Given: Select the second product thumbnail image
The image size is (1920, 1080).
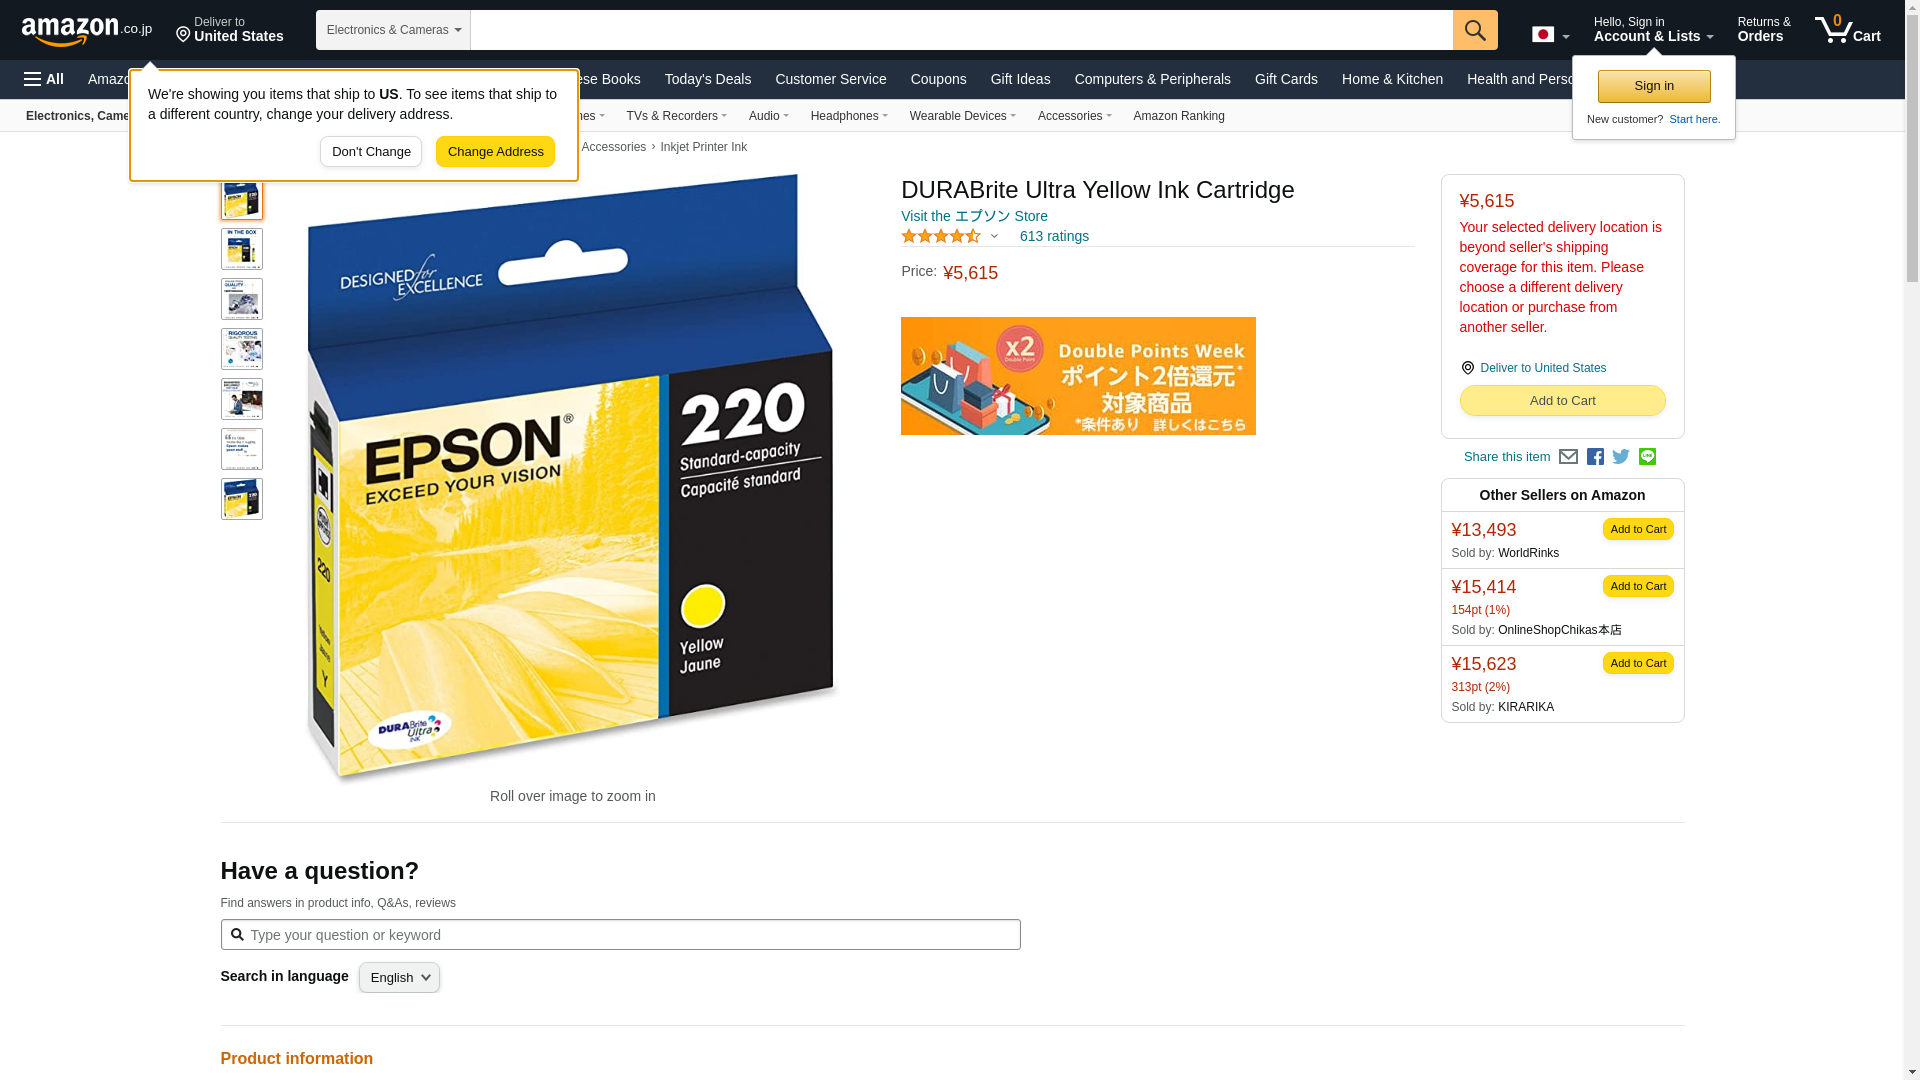Looking at the screenshot, I should point(242,249).
